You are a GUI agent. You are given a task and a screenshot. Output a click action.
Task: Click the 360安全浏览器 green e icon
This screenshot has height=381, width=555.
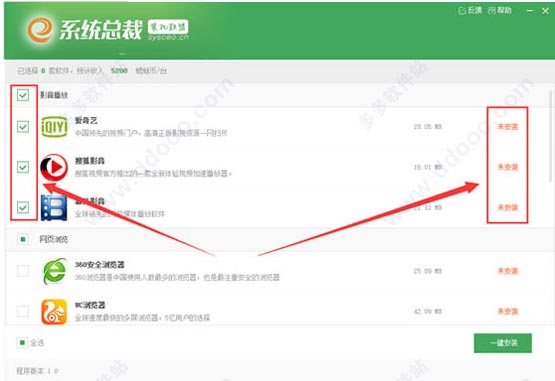55,271
